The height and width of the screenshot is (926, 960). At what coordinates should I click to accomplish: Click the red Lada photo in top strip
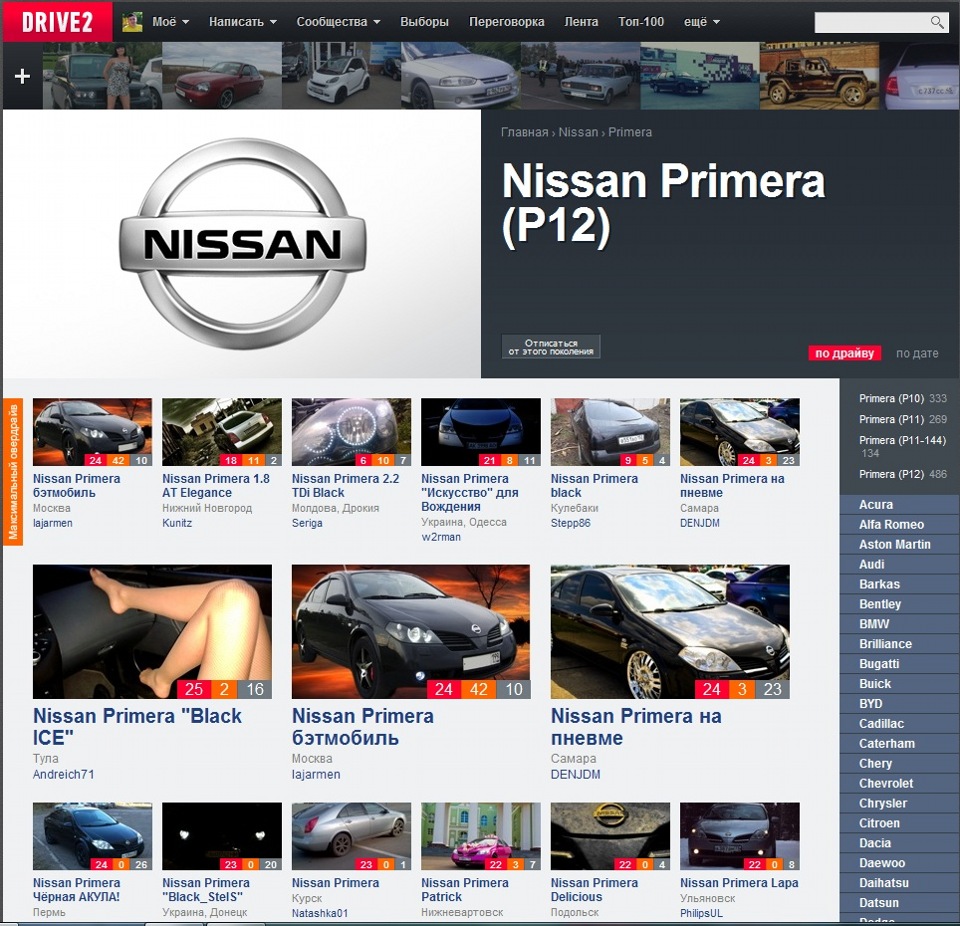222,76
